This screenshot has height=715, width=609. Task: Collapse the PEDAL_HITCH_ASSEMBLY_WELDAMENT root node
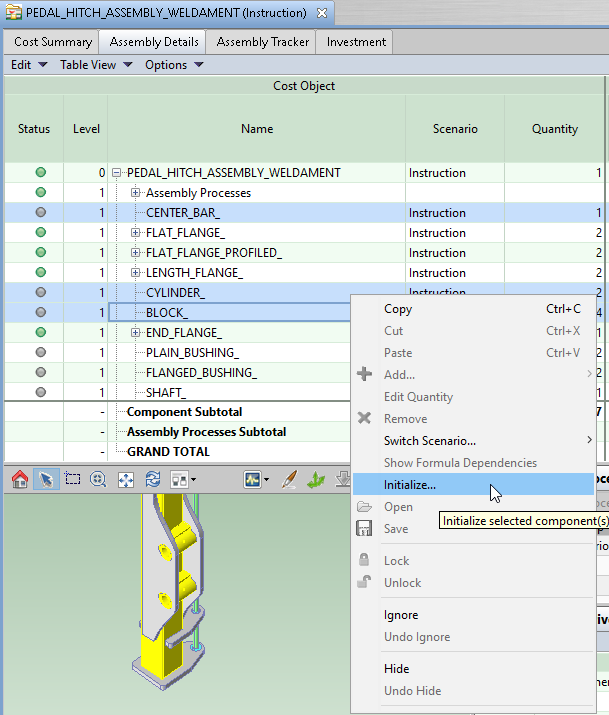pyautogui.click(x=117, y=173)
